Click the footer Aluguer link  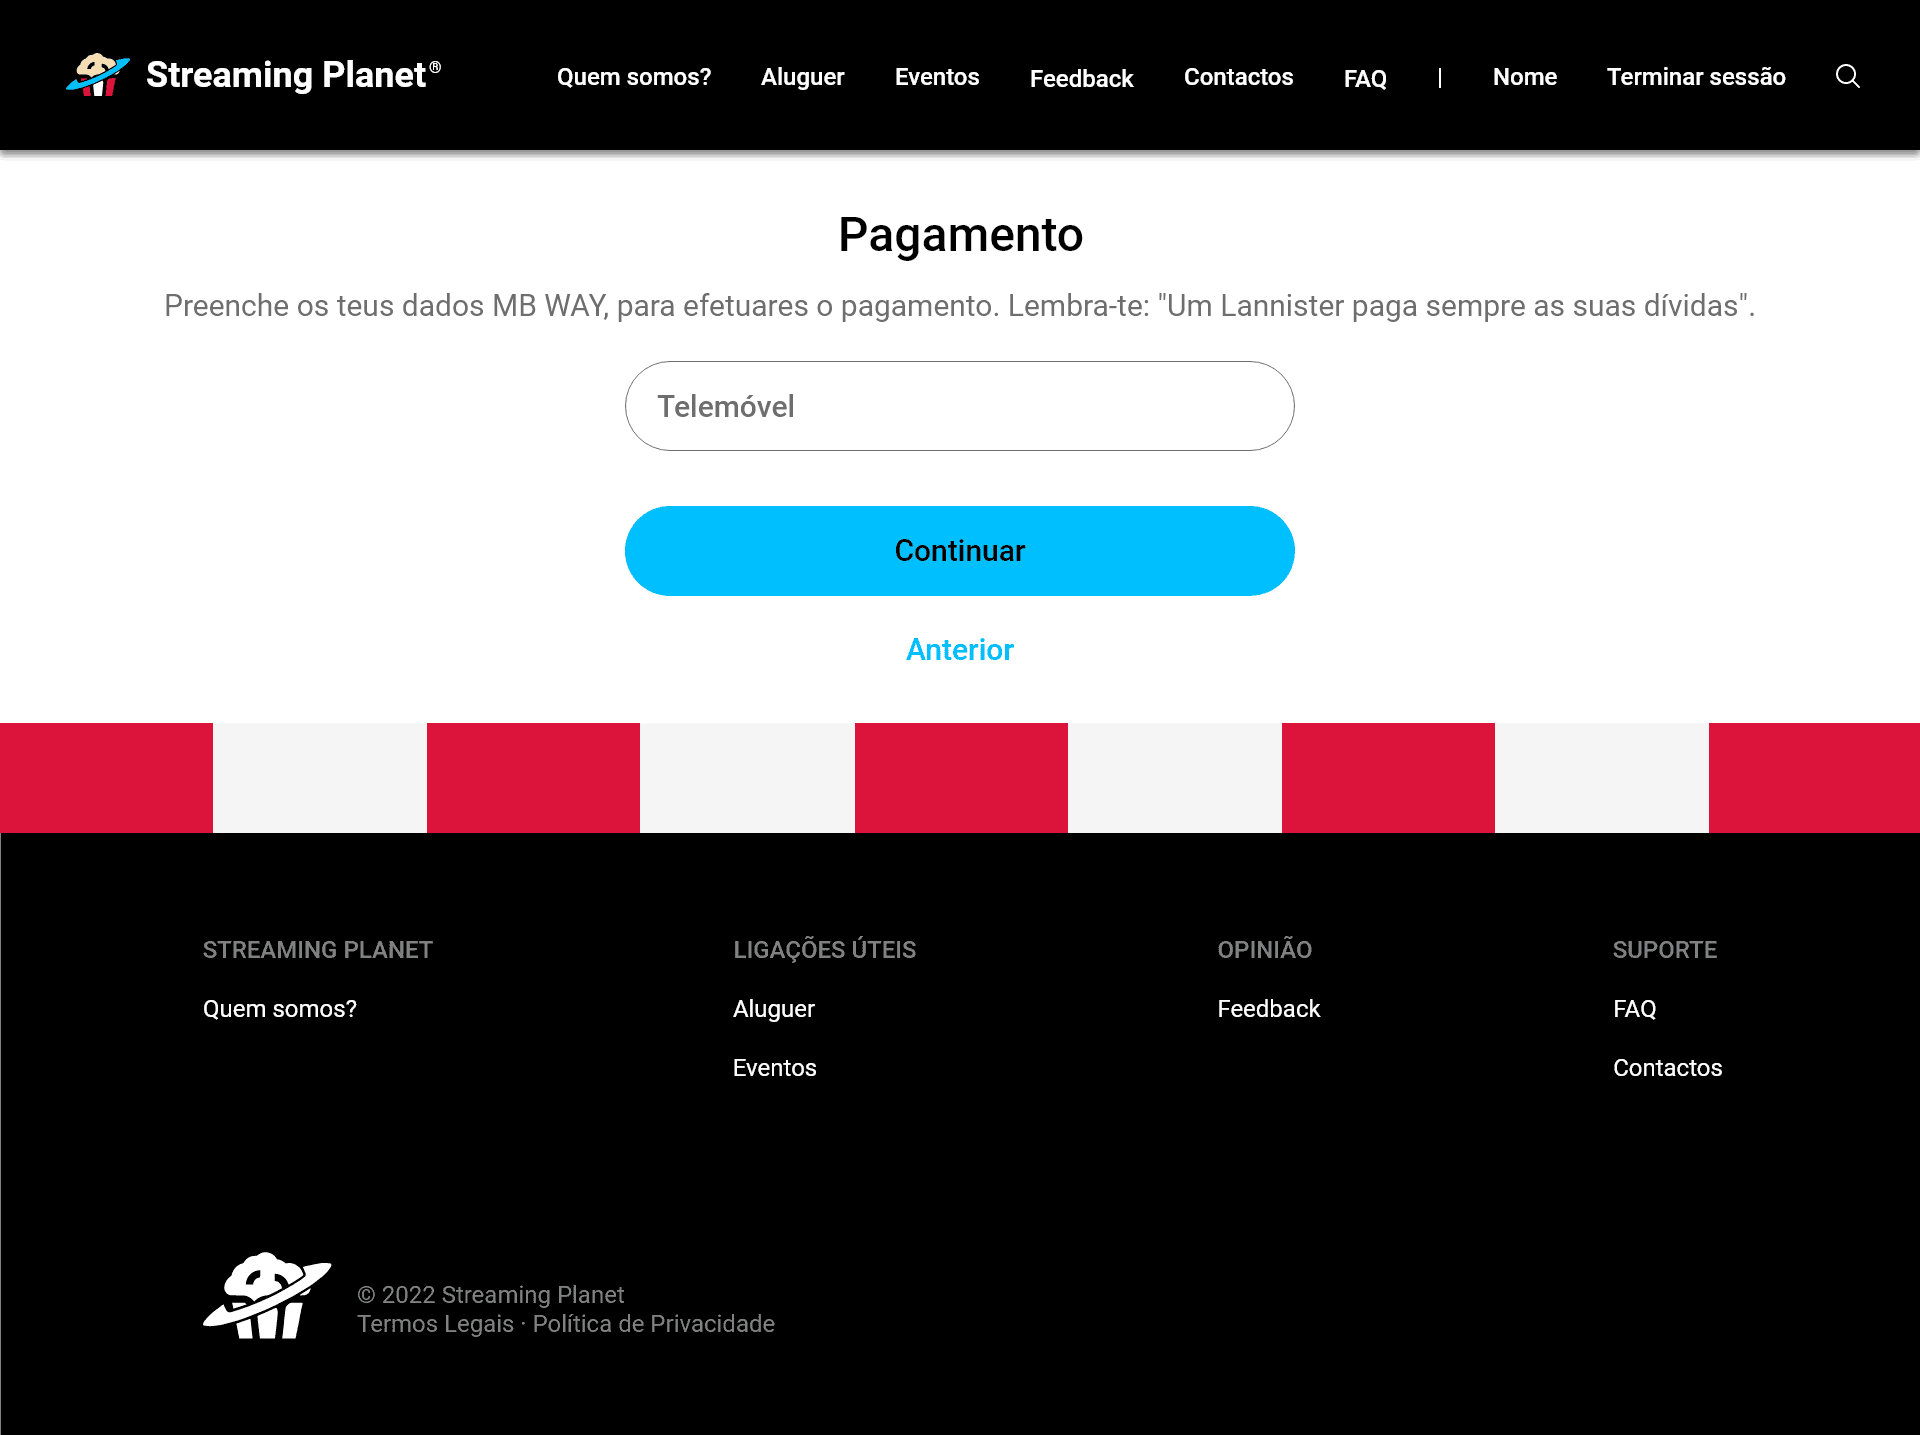tap(775, 1008)
